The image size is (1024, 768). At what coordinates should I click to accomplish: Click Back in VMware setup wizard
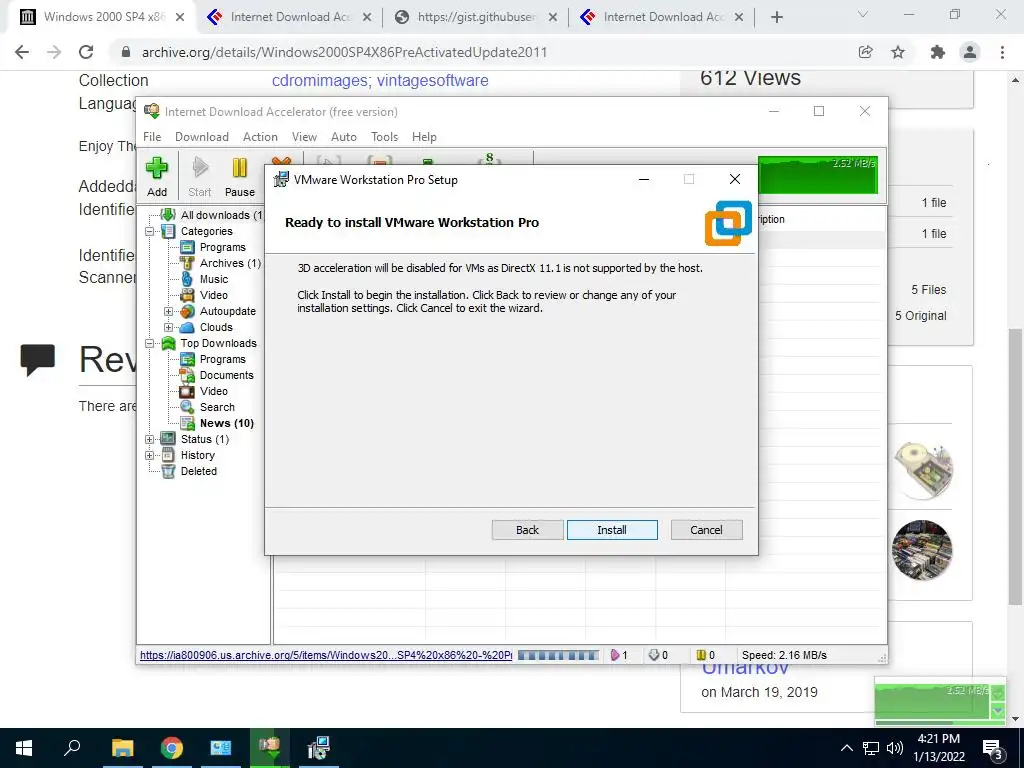click(527, 530)
